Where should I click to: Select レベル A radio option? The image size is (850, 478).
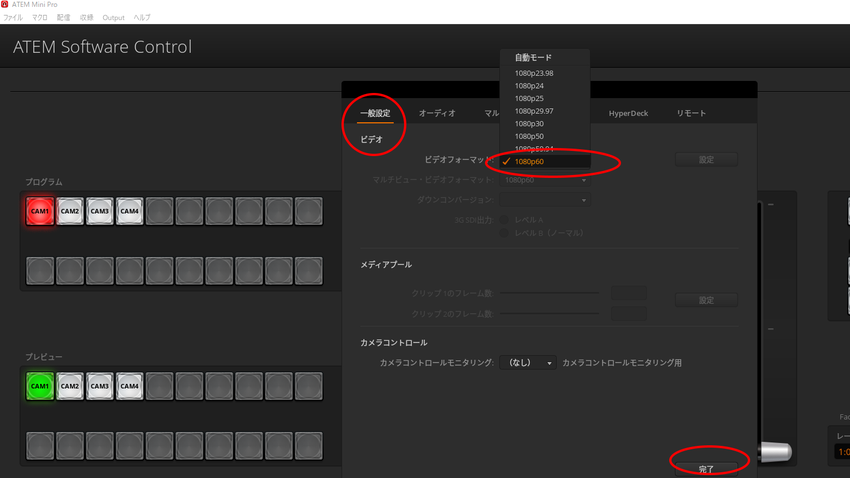point(505,219)
